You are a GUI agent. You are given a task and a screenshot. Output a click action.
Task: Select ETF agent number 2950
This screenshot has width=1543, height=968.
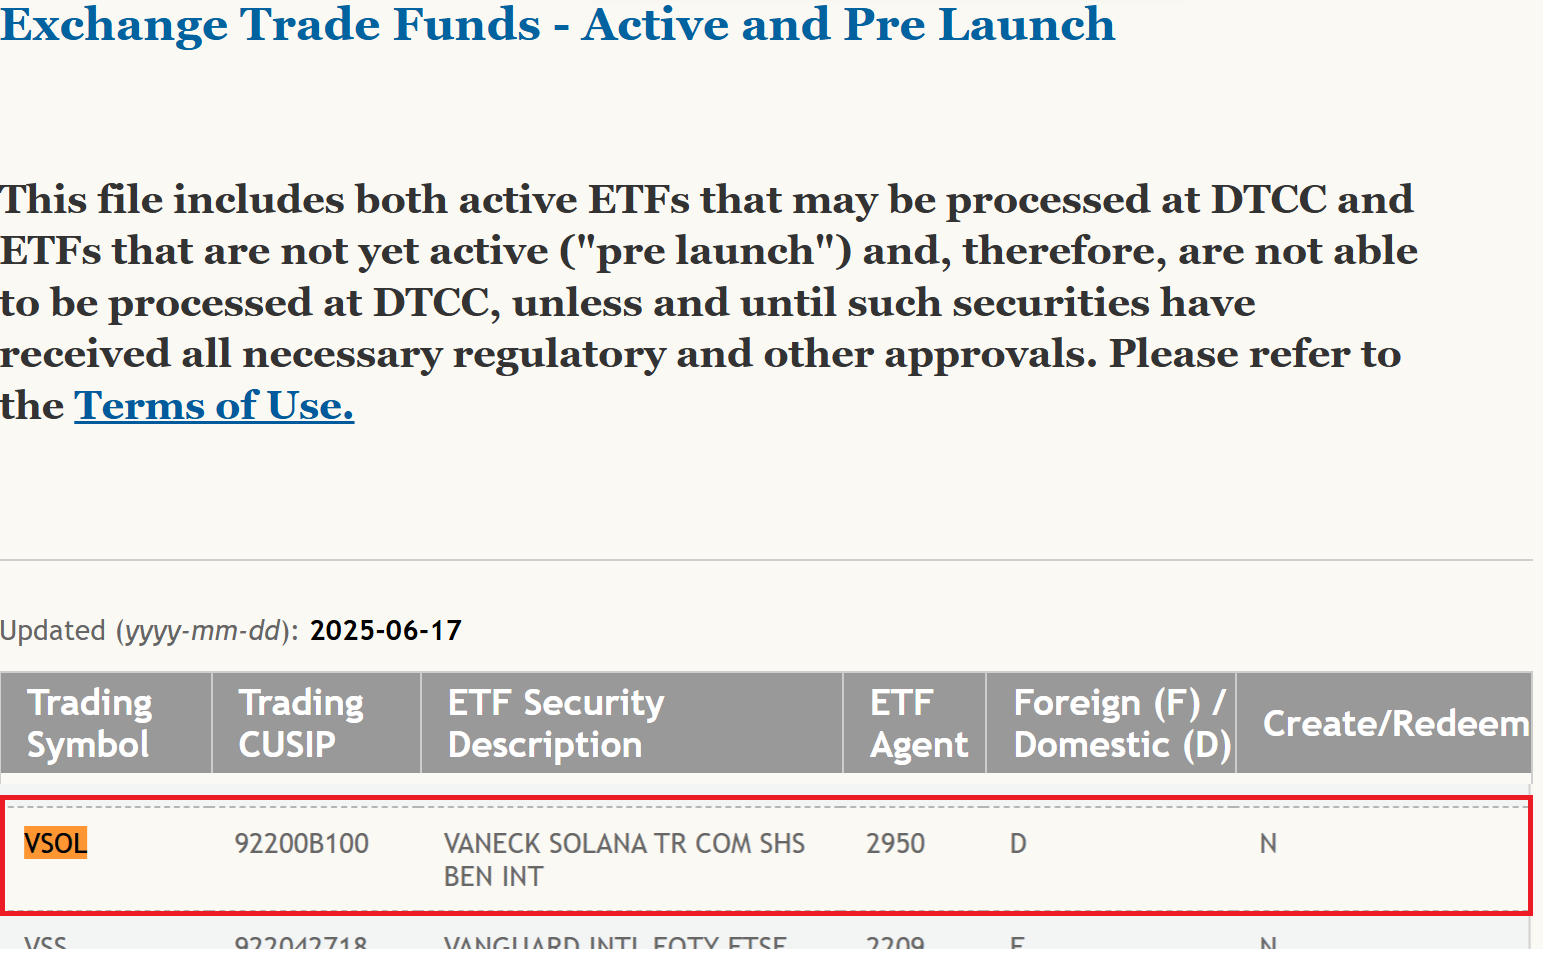[x=895, y=843]
